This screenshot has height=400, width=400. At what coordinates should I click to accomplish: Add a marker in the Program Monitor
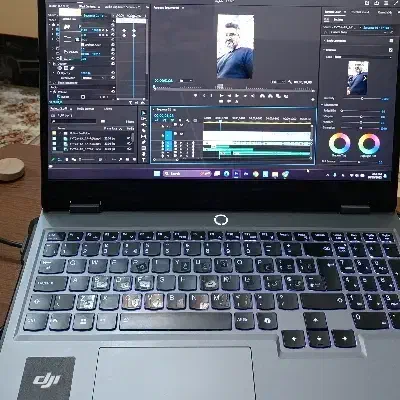point(196,96)
